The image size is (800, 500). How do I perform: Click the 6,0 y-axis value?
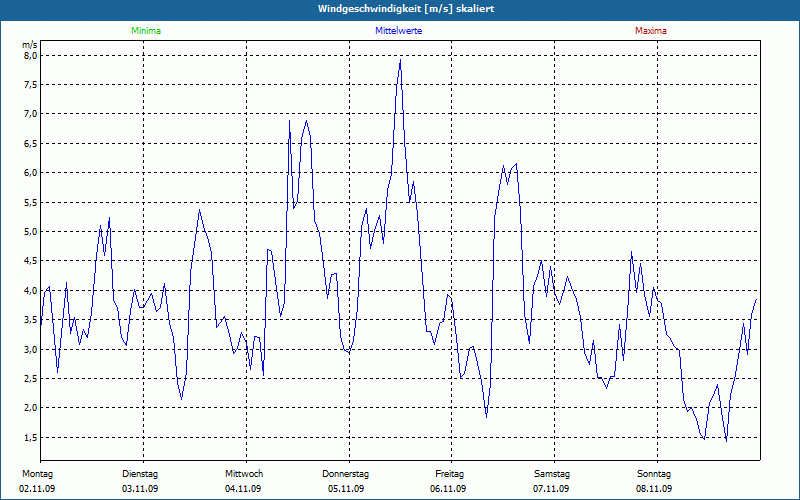pyautogui.click(x=31, y=172)
